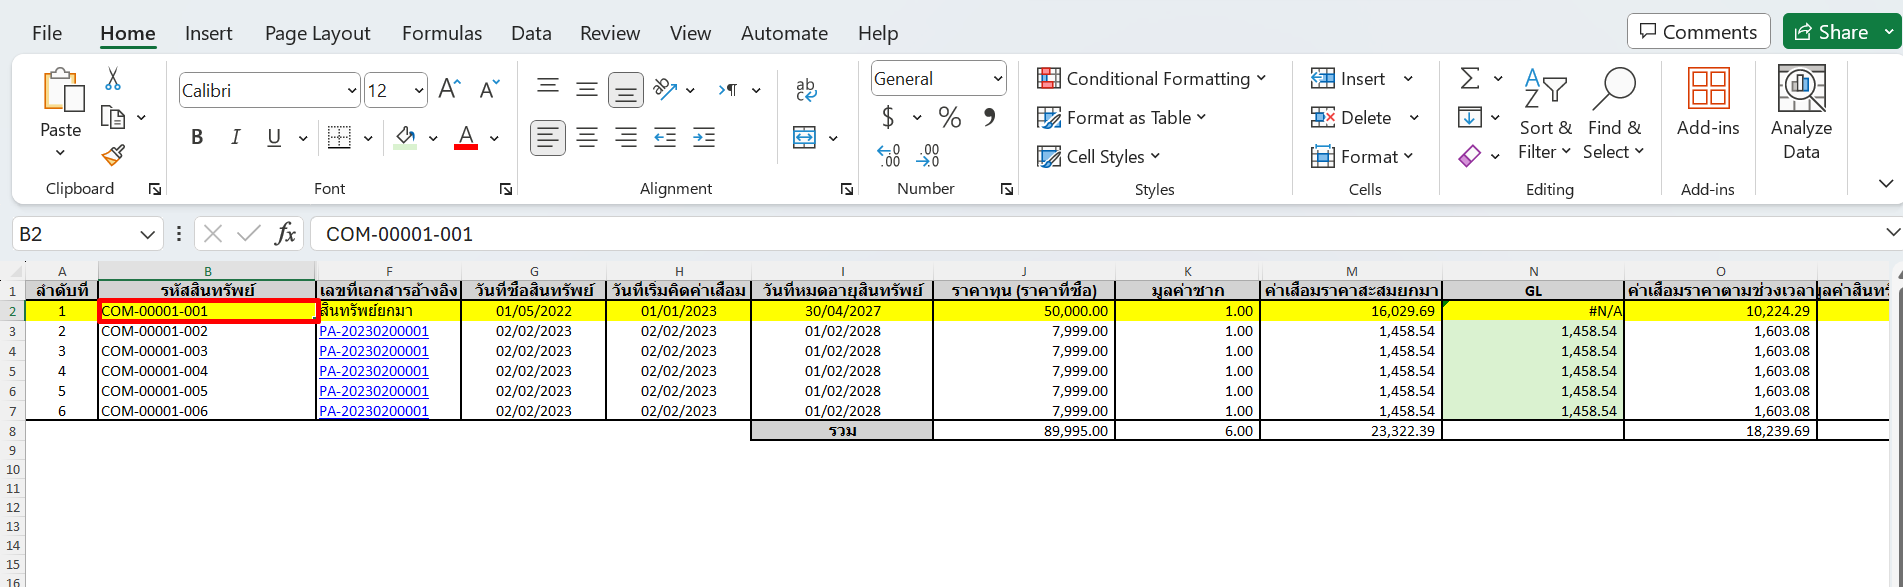This screenshot has height=587, width=1903.
Task: Toggle align right
Action: pyautogui.click(x=626, y=137)
